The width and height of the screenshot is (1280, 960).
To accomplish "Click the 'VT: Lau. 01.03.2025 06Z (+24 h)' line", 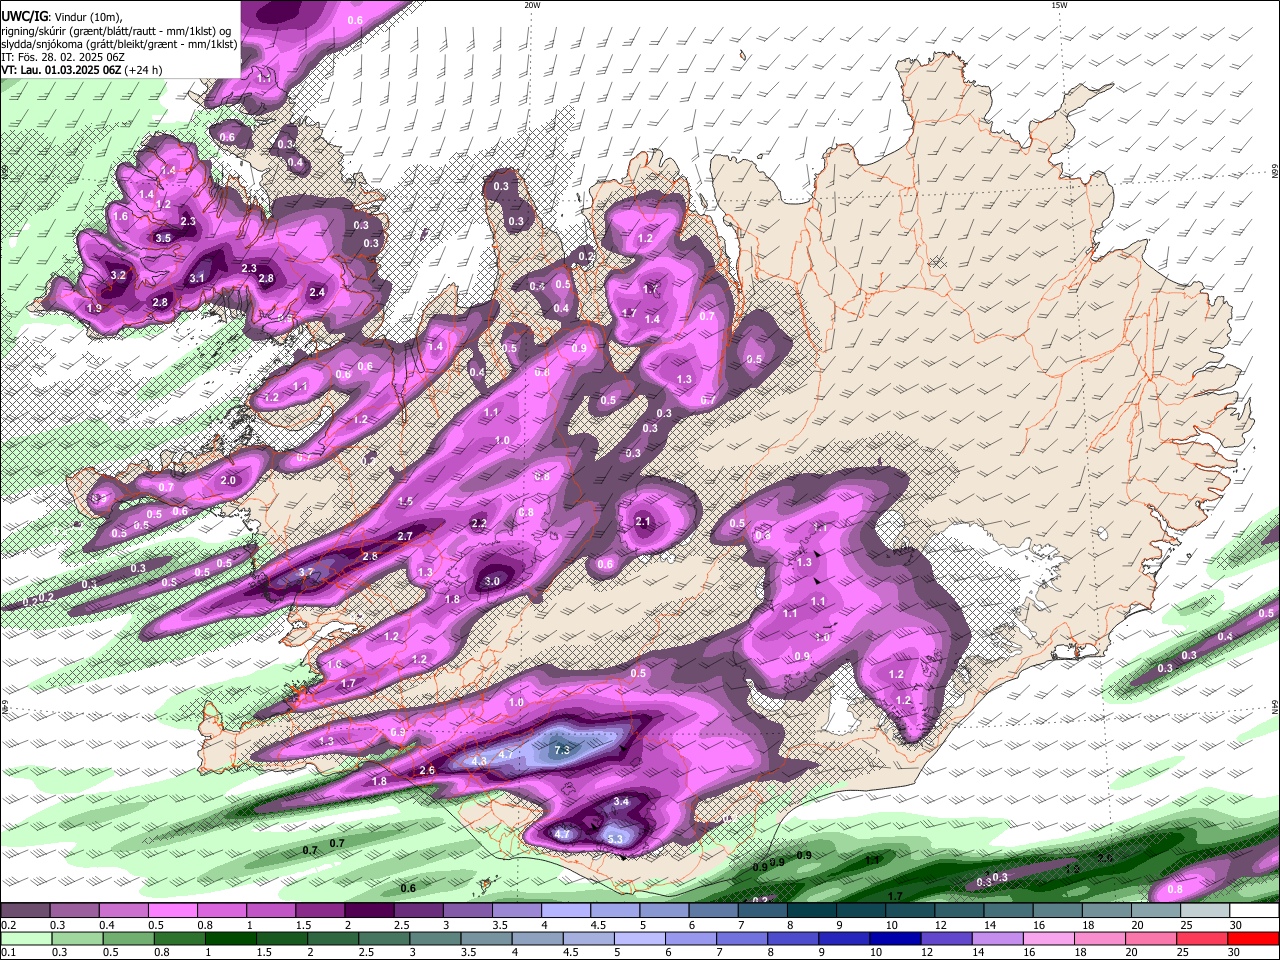I will point(81,70).
